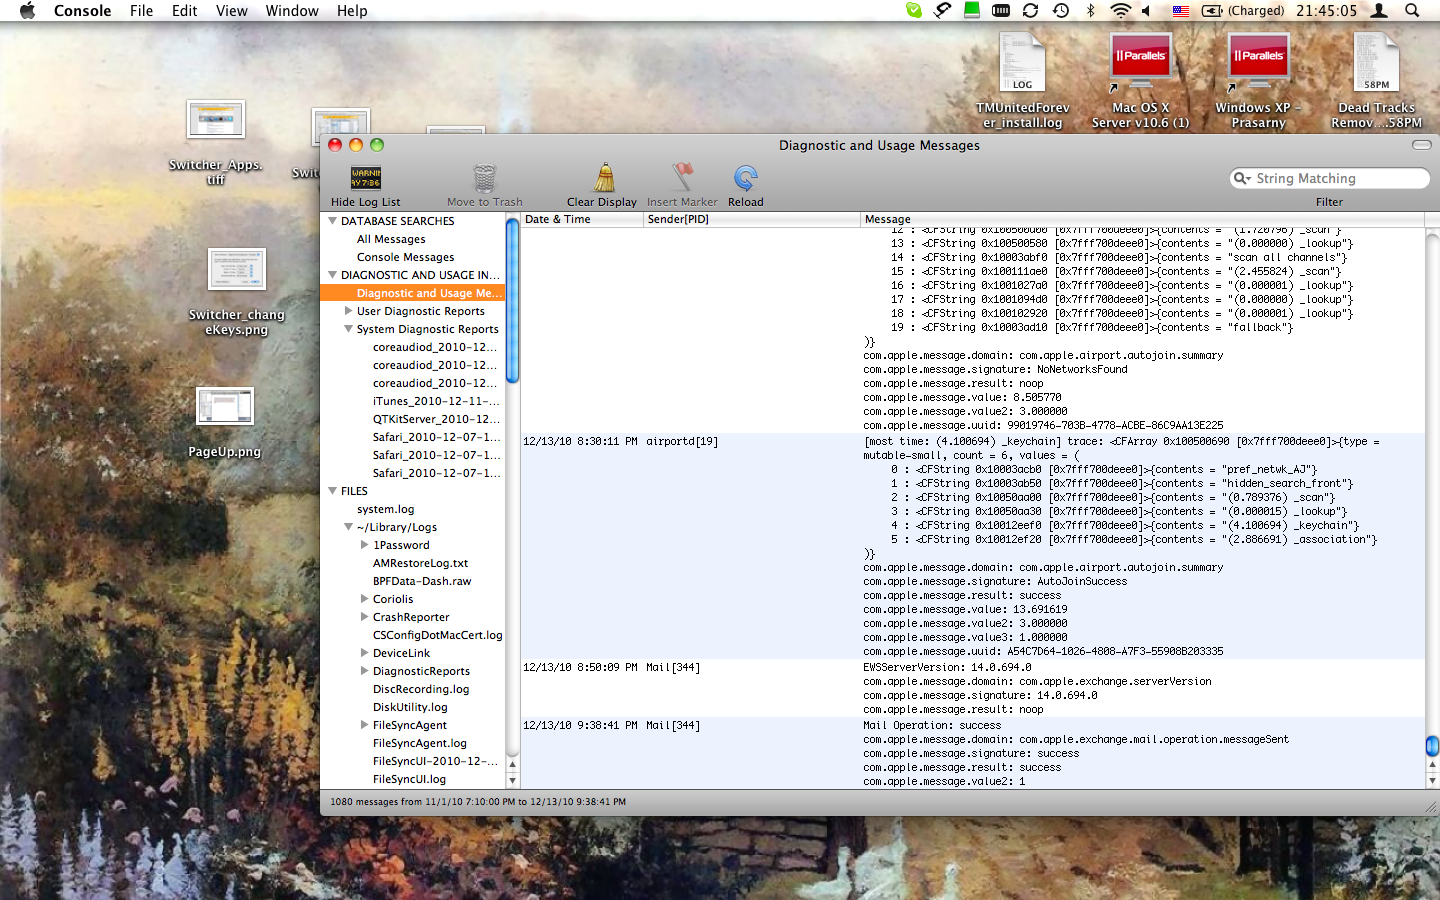The width and height of the screenshot is (1440, 900).
Task: Select All Messages in the log list
Action: (391, 239)
